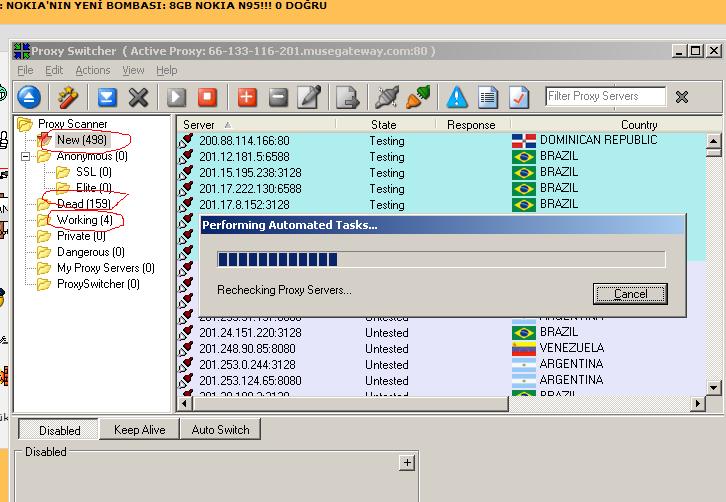Open the Help menu
Screen dimensions: 726x502
[167, 70]
